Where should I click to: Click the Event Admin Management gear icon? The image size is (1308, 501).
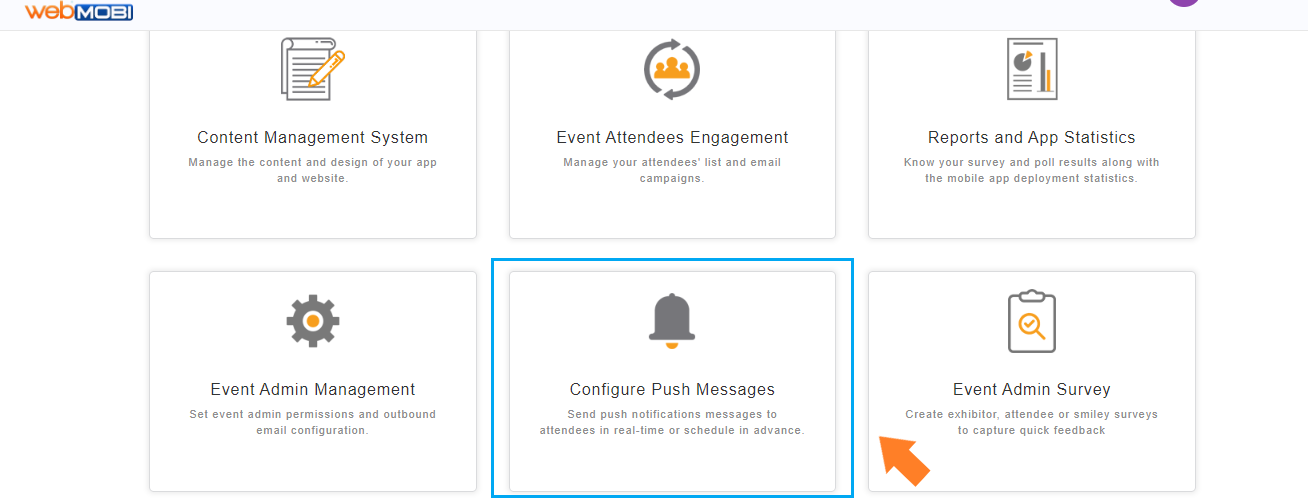click(x=313, y=321)
